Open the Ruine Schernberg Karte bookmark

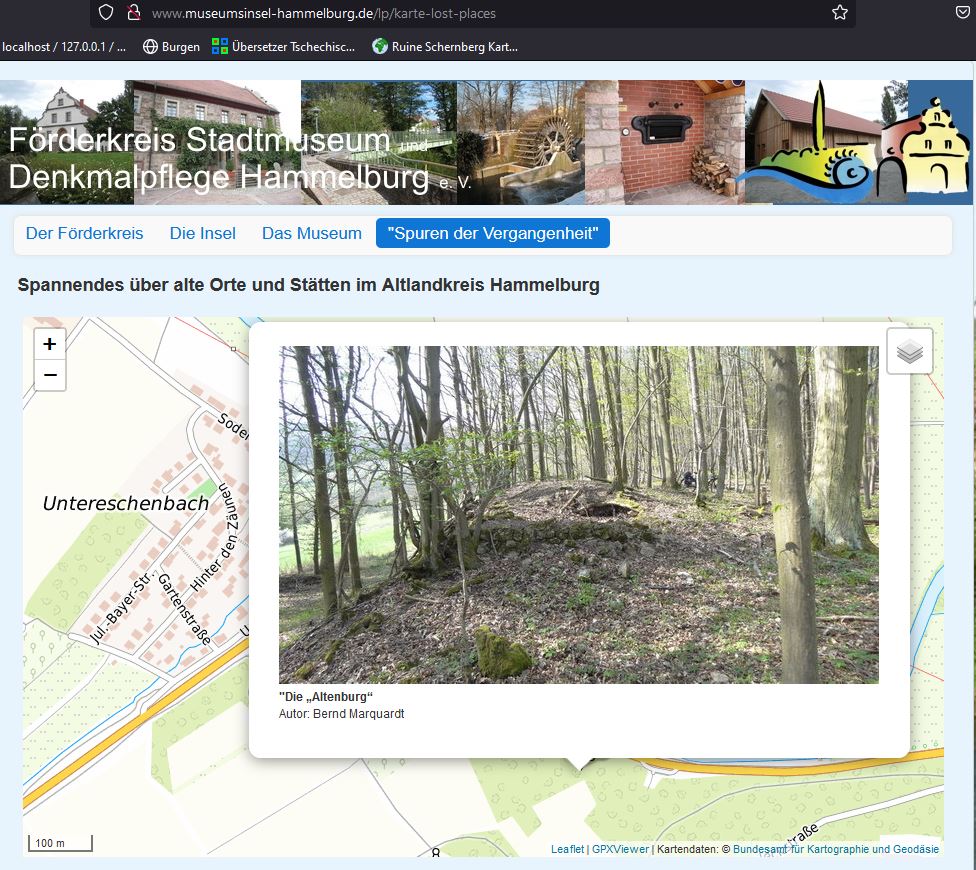click(445, 47)
